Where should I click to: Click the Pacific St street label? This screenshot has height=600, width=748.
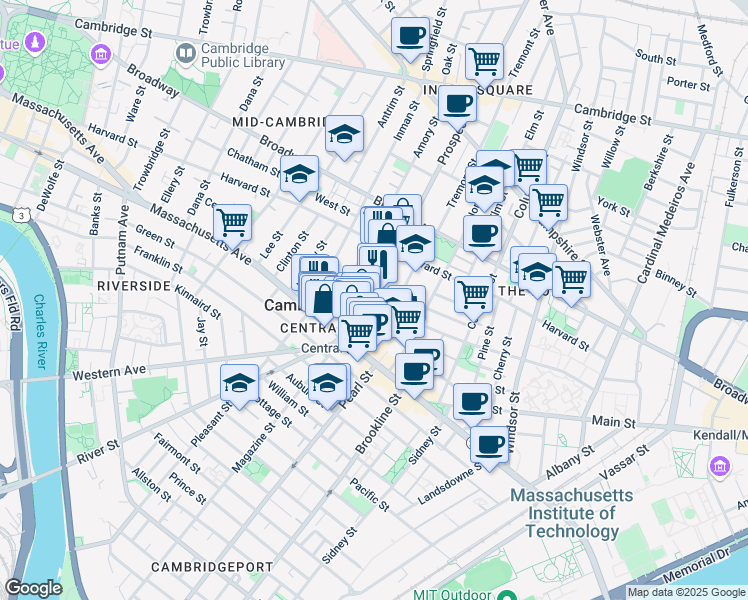click(x=369, y=495)
